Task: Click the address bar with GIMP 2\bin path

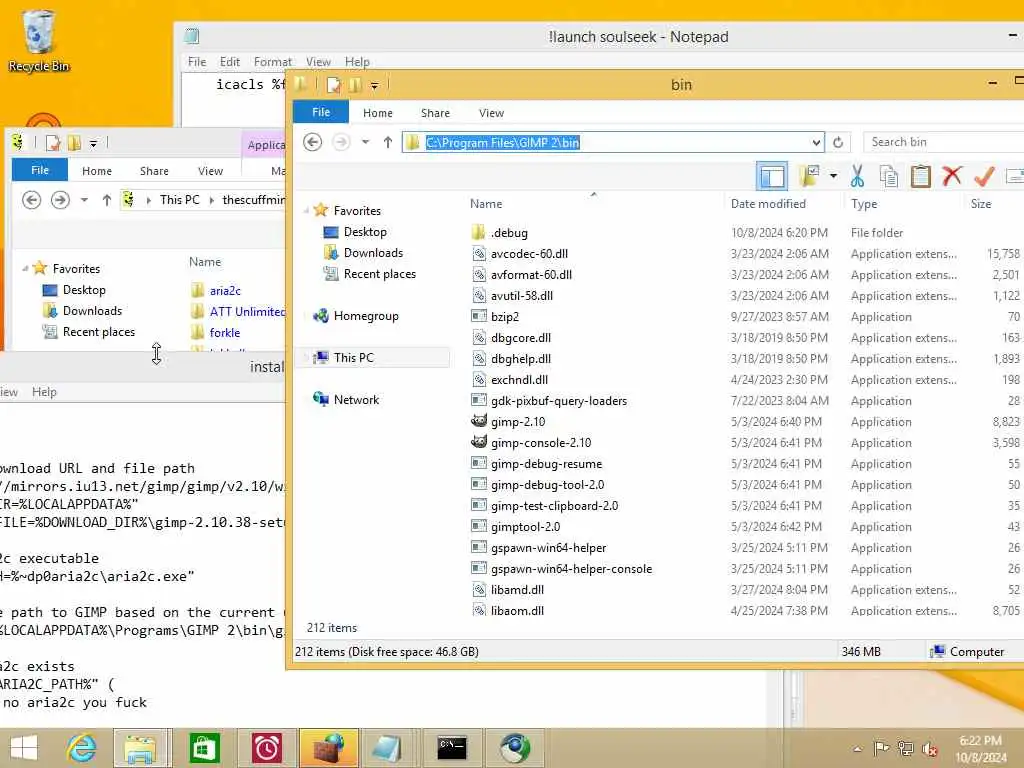Action: point(612,142)
